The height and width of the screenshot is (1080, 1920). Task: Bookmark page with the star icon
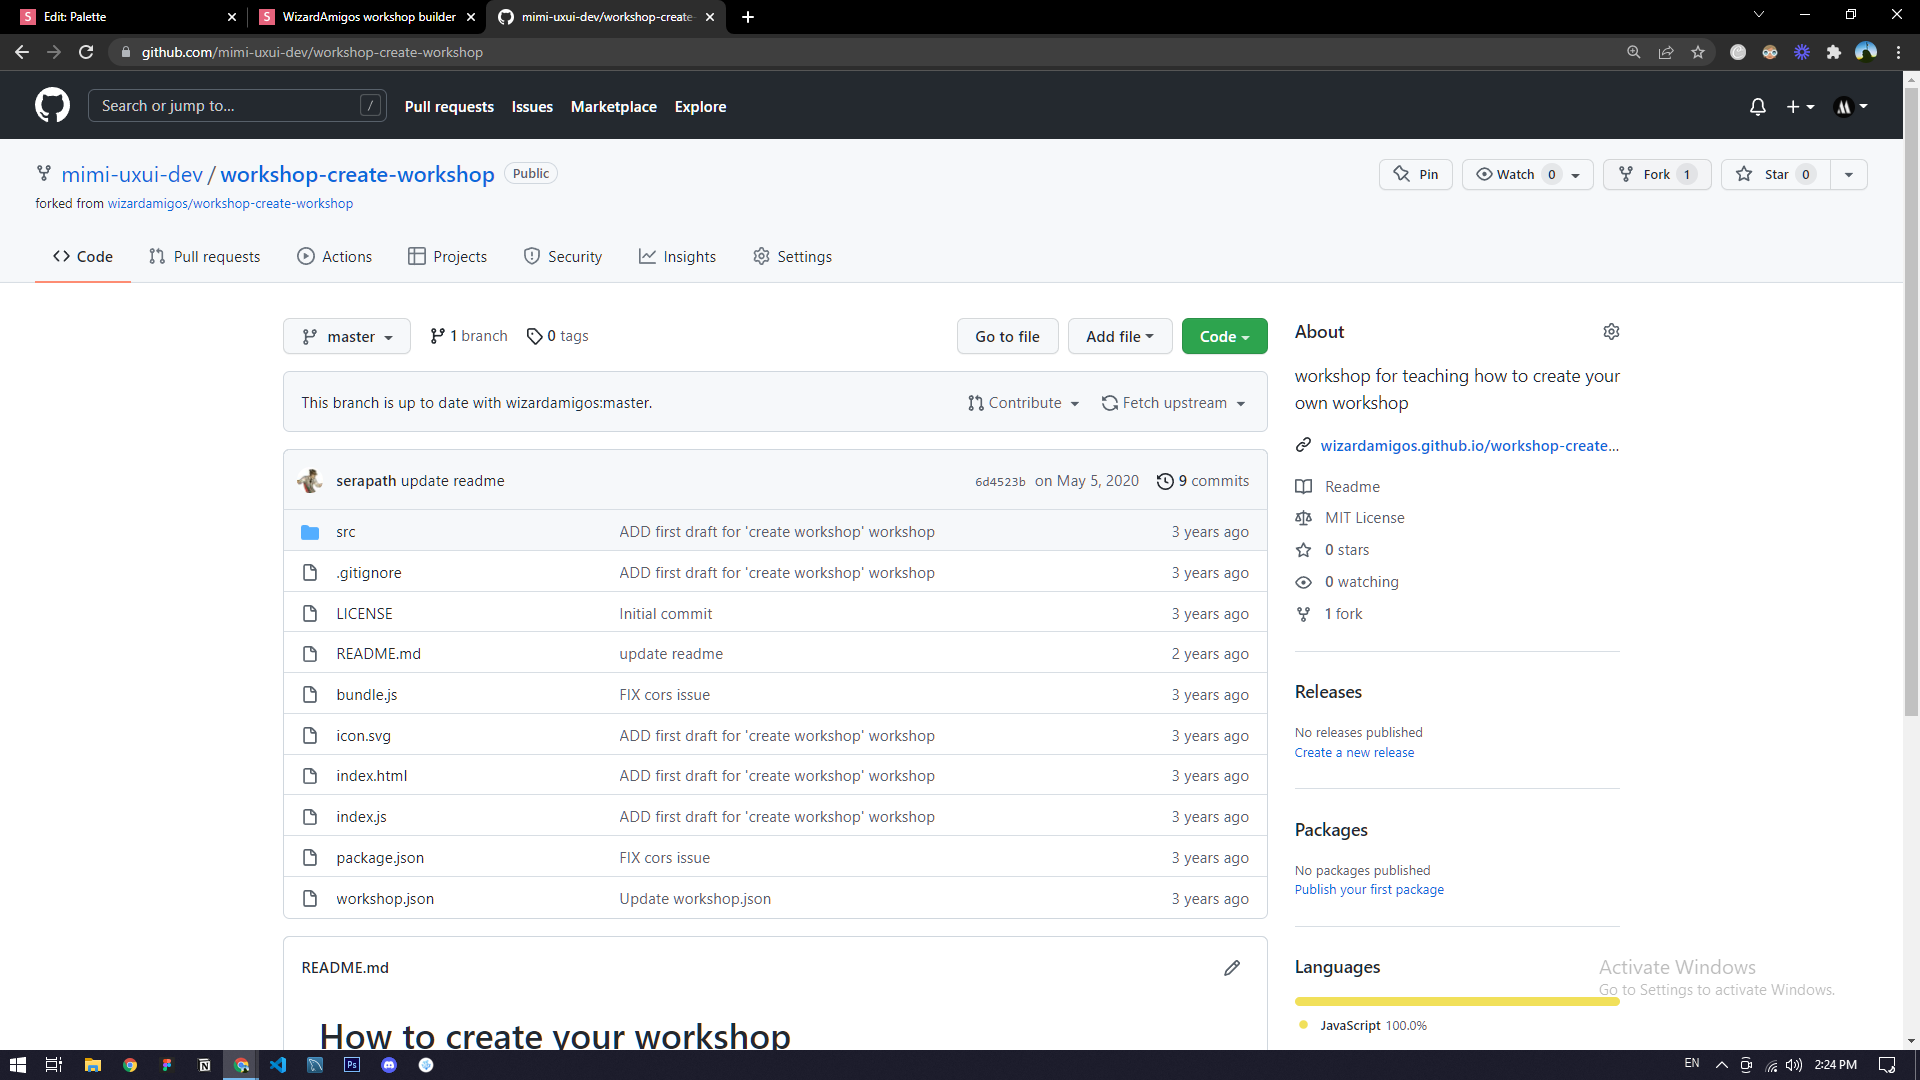[x=1698, y=52]
